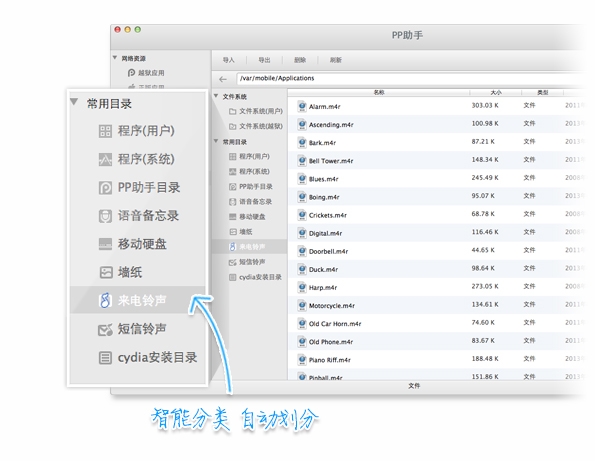Click the file icon of Crickets.m4r

(x=302, y=215)
